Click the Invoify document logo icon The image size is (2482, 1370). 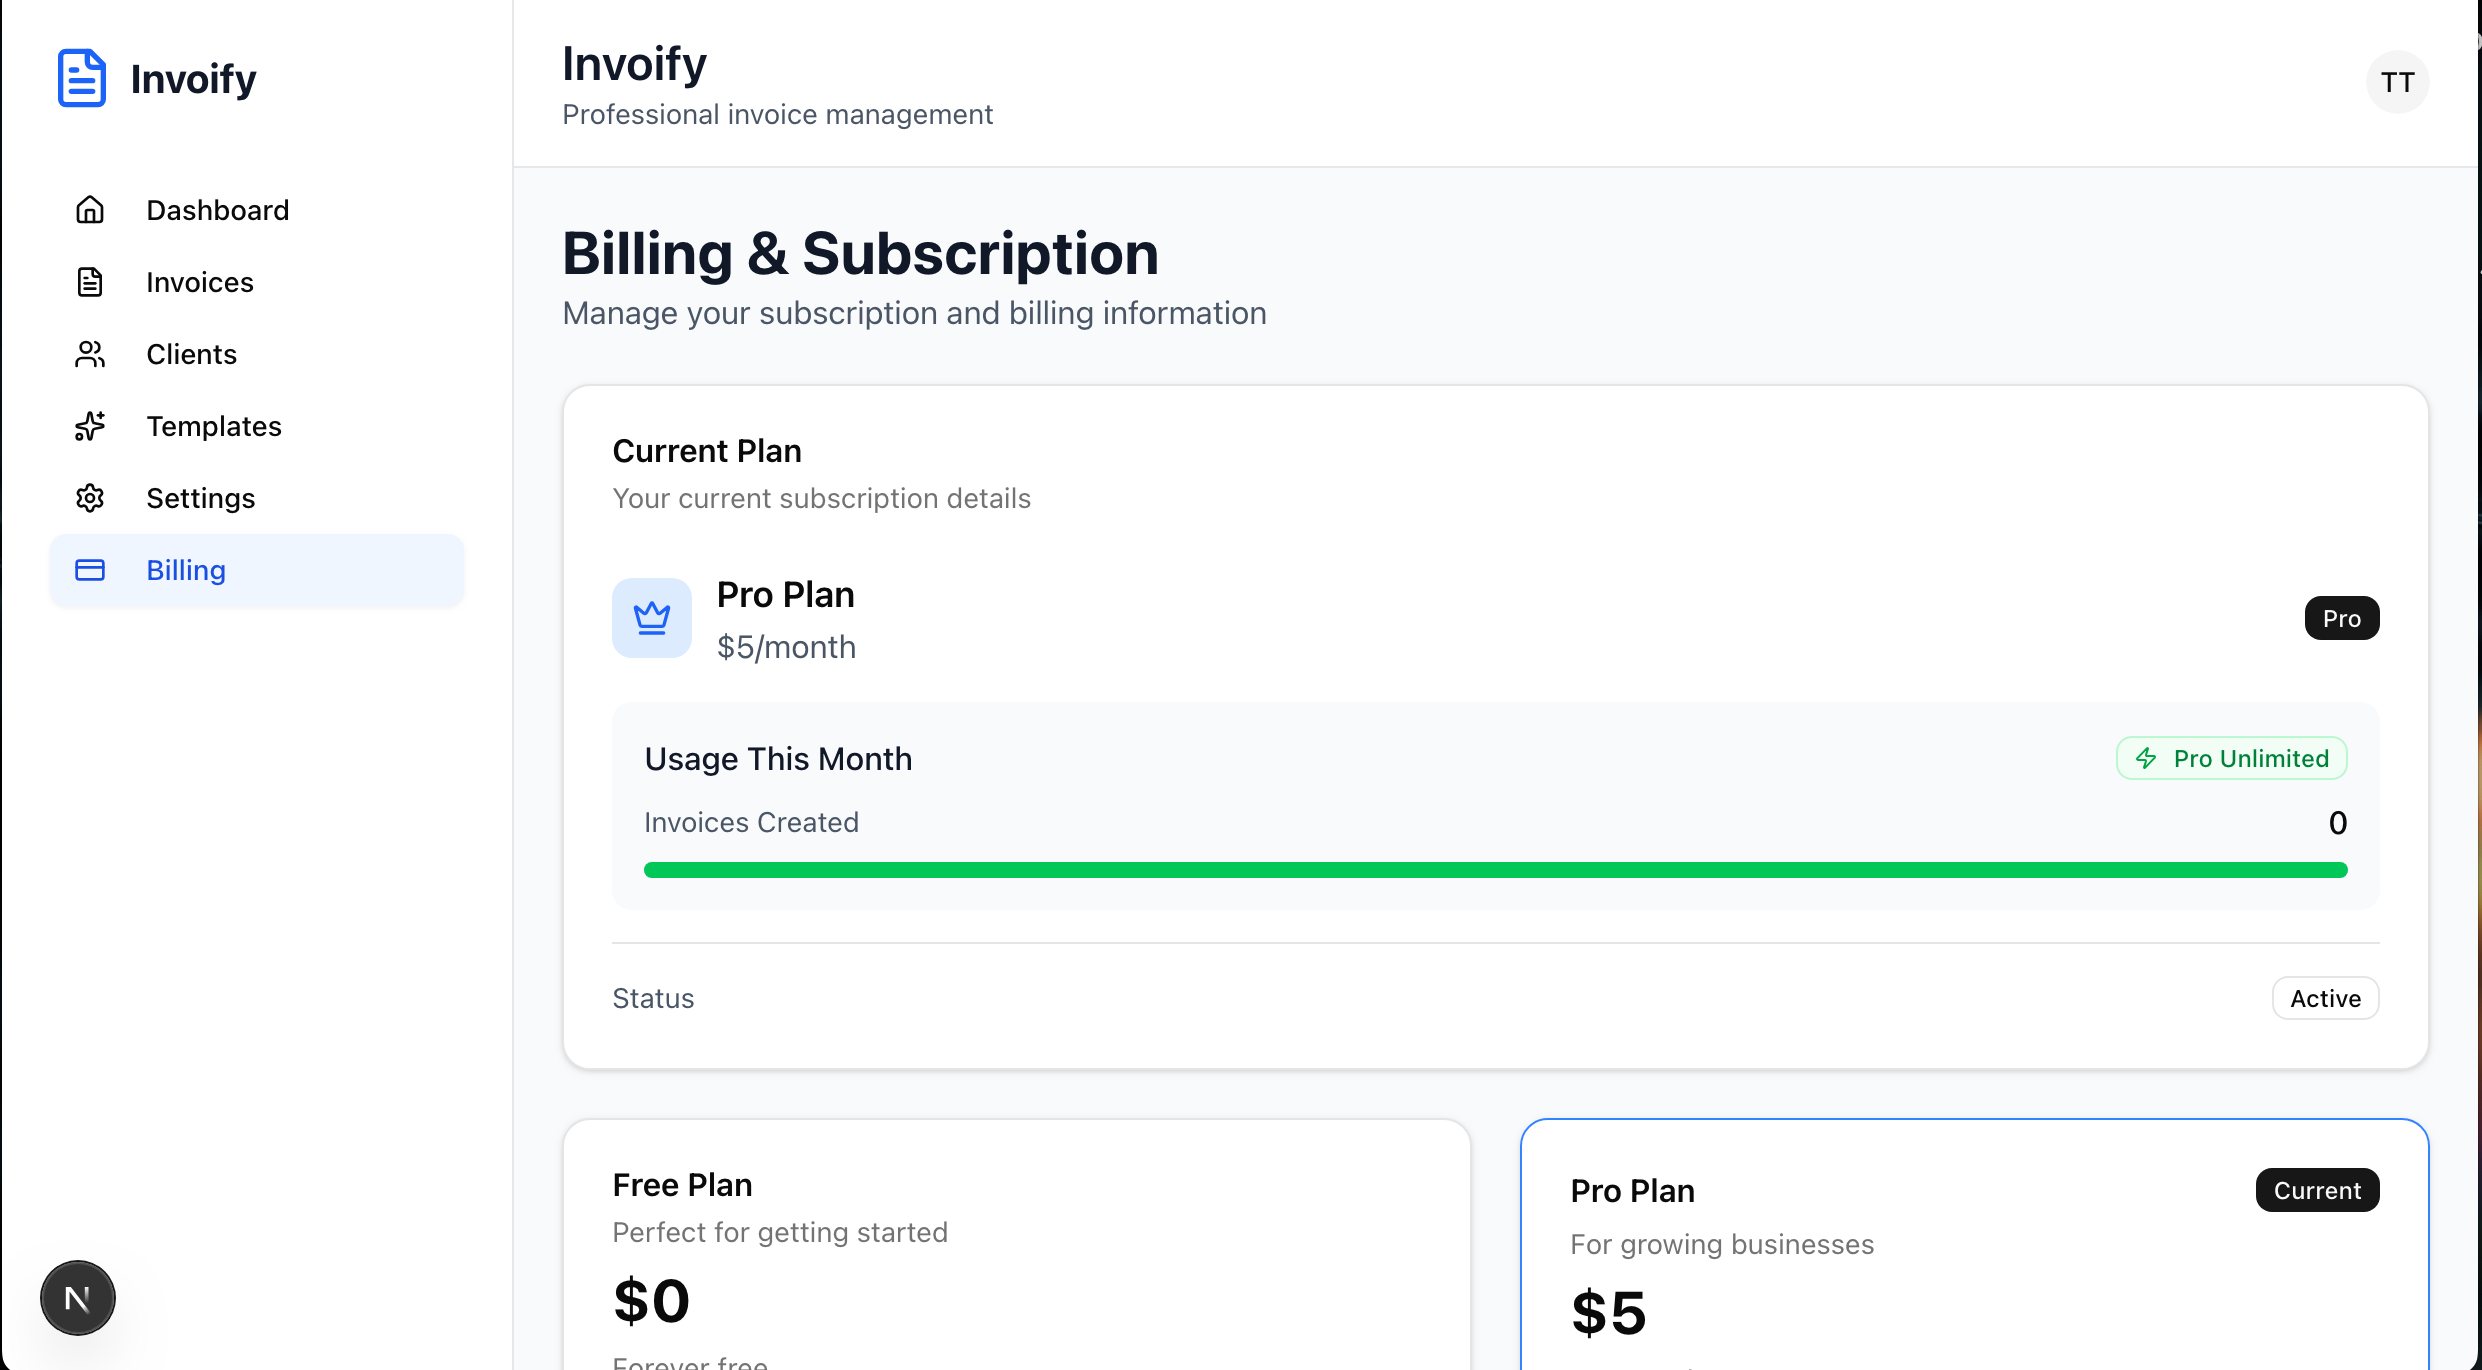(81, 78)
